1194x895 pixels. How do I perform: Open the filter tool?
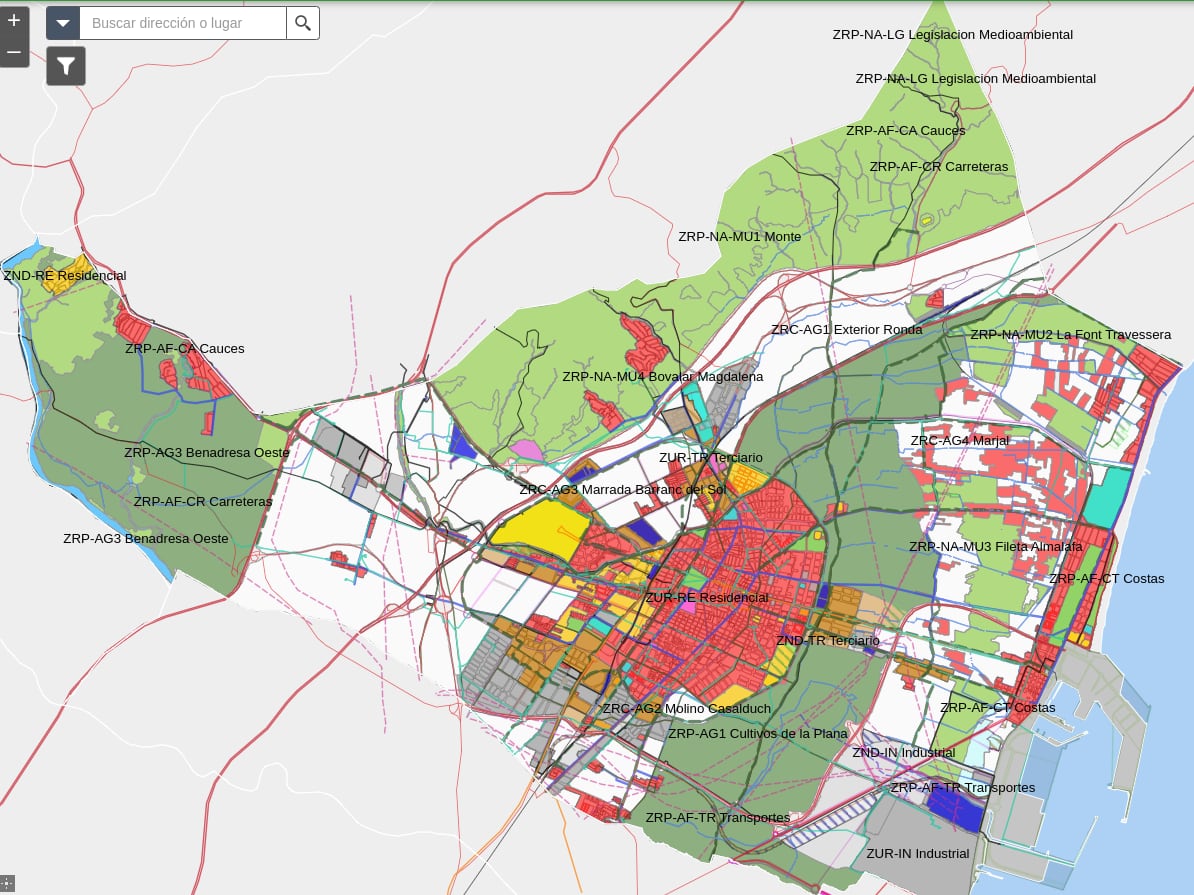66,66
